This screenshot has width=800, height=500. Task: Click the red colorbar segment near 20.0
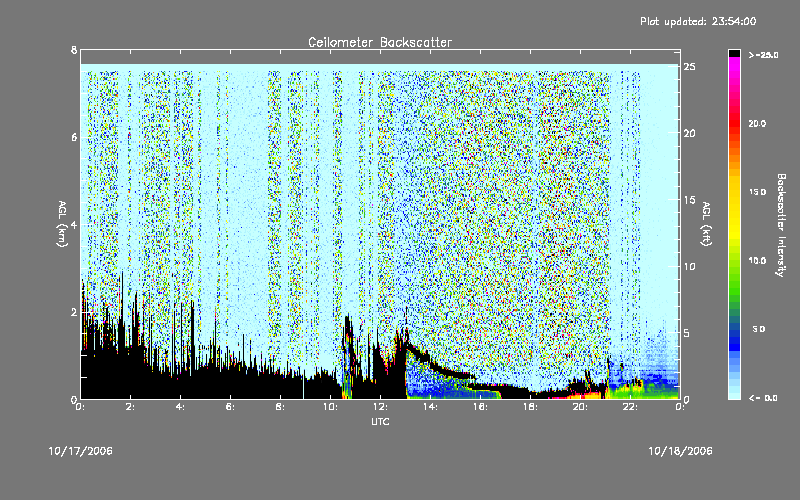point(734,122)
